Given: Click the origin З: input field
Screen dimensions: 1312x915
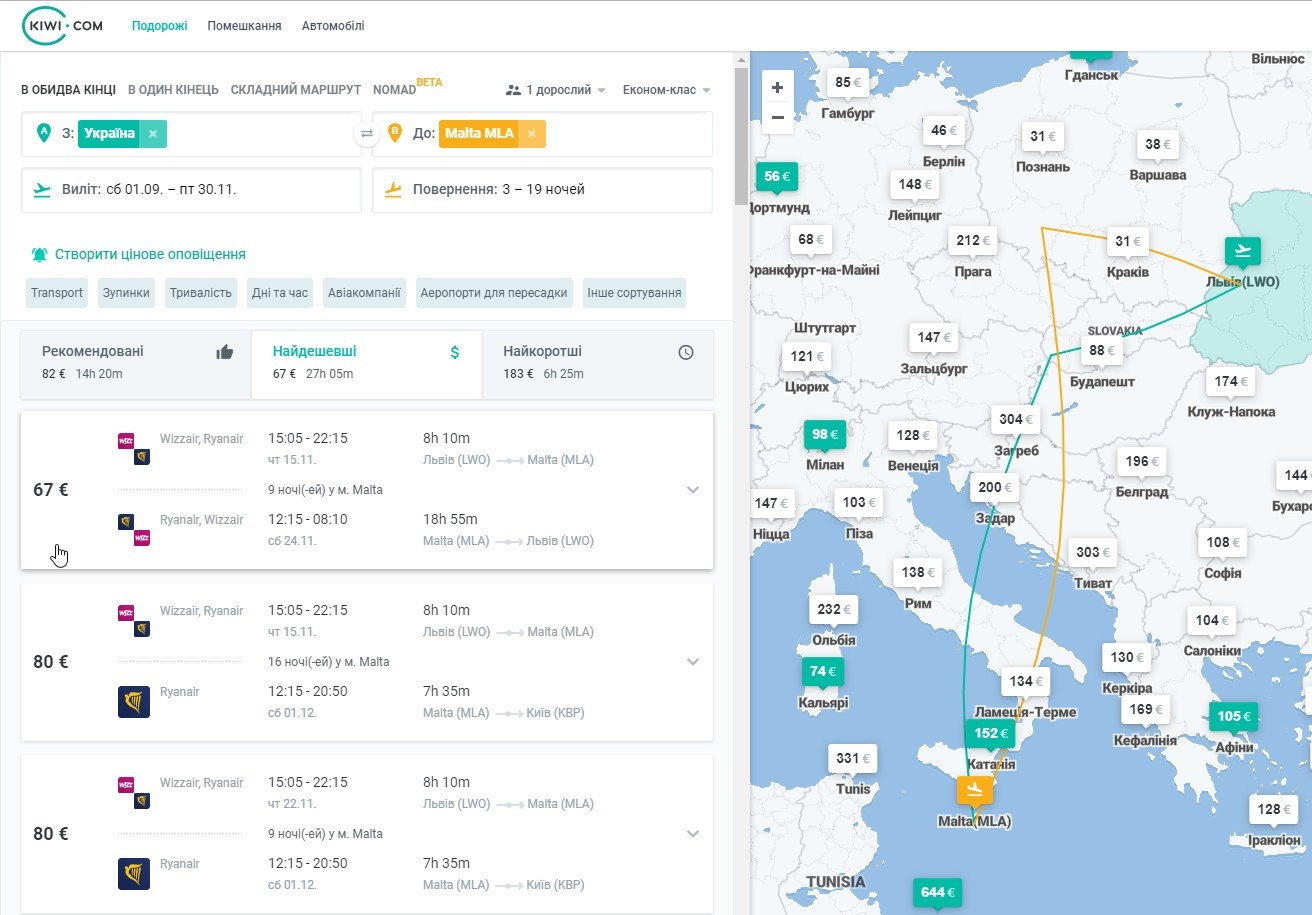Looking at the screenshot, I should (191, 134).
